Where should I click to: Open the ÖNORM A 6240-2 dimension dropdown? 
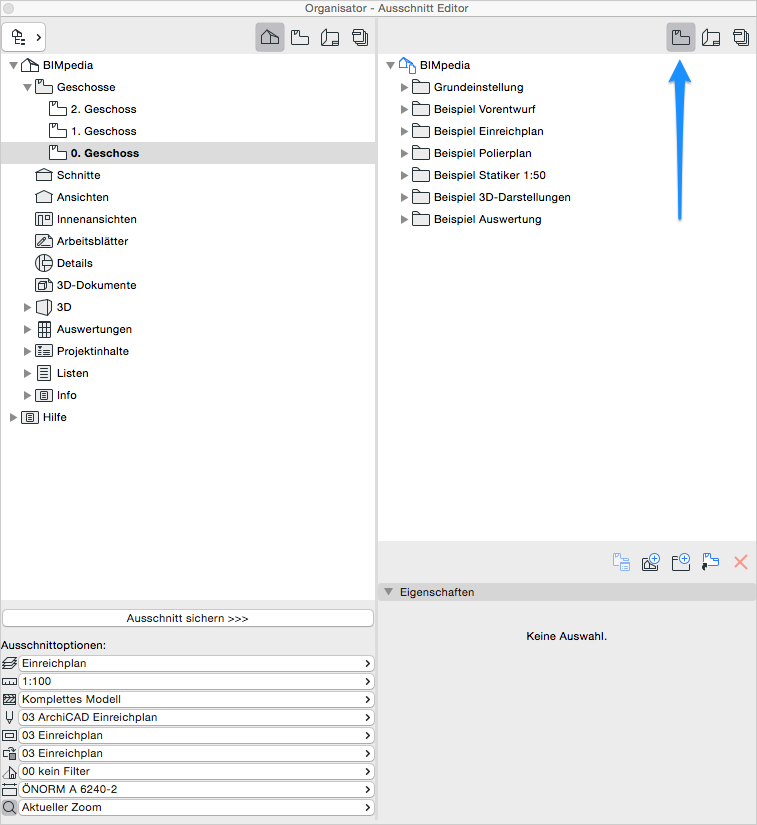[195, 789]
